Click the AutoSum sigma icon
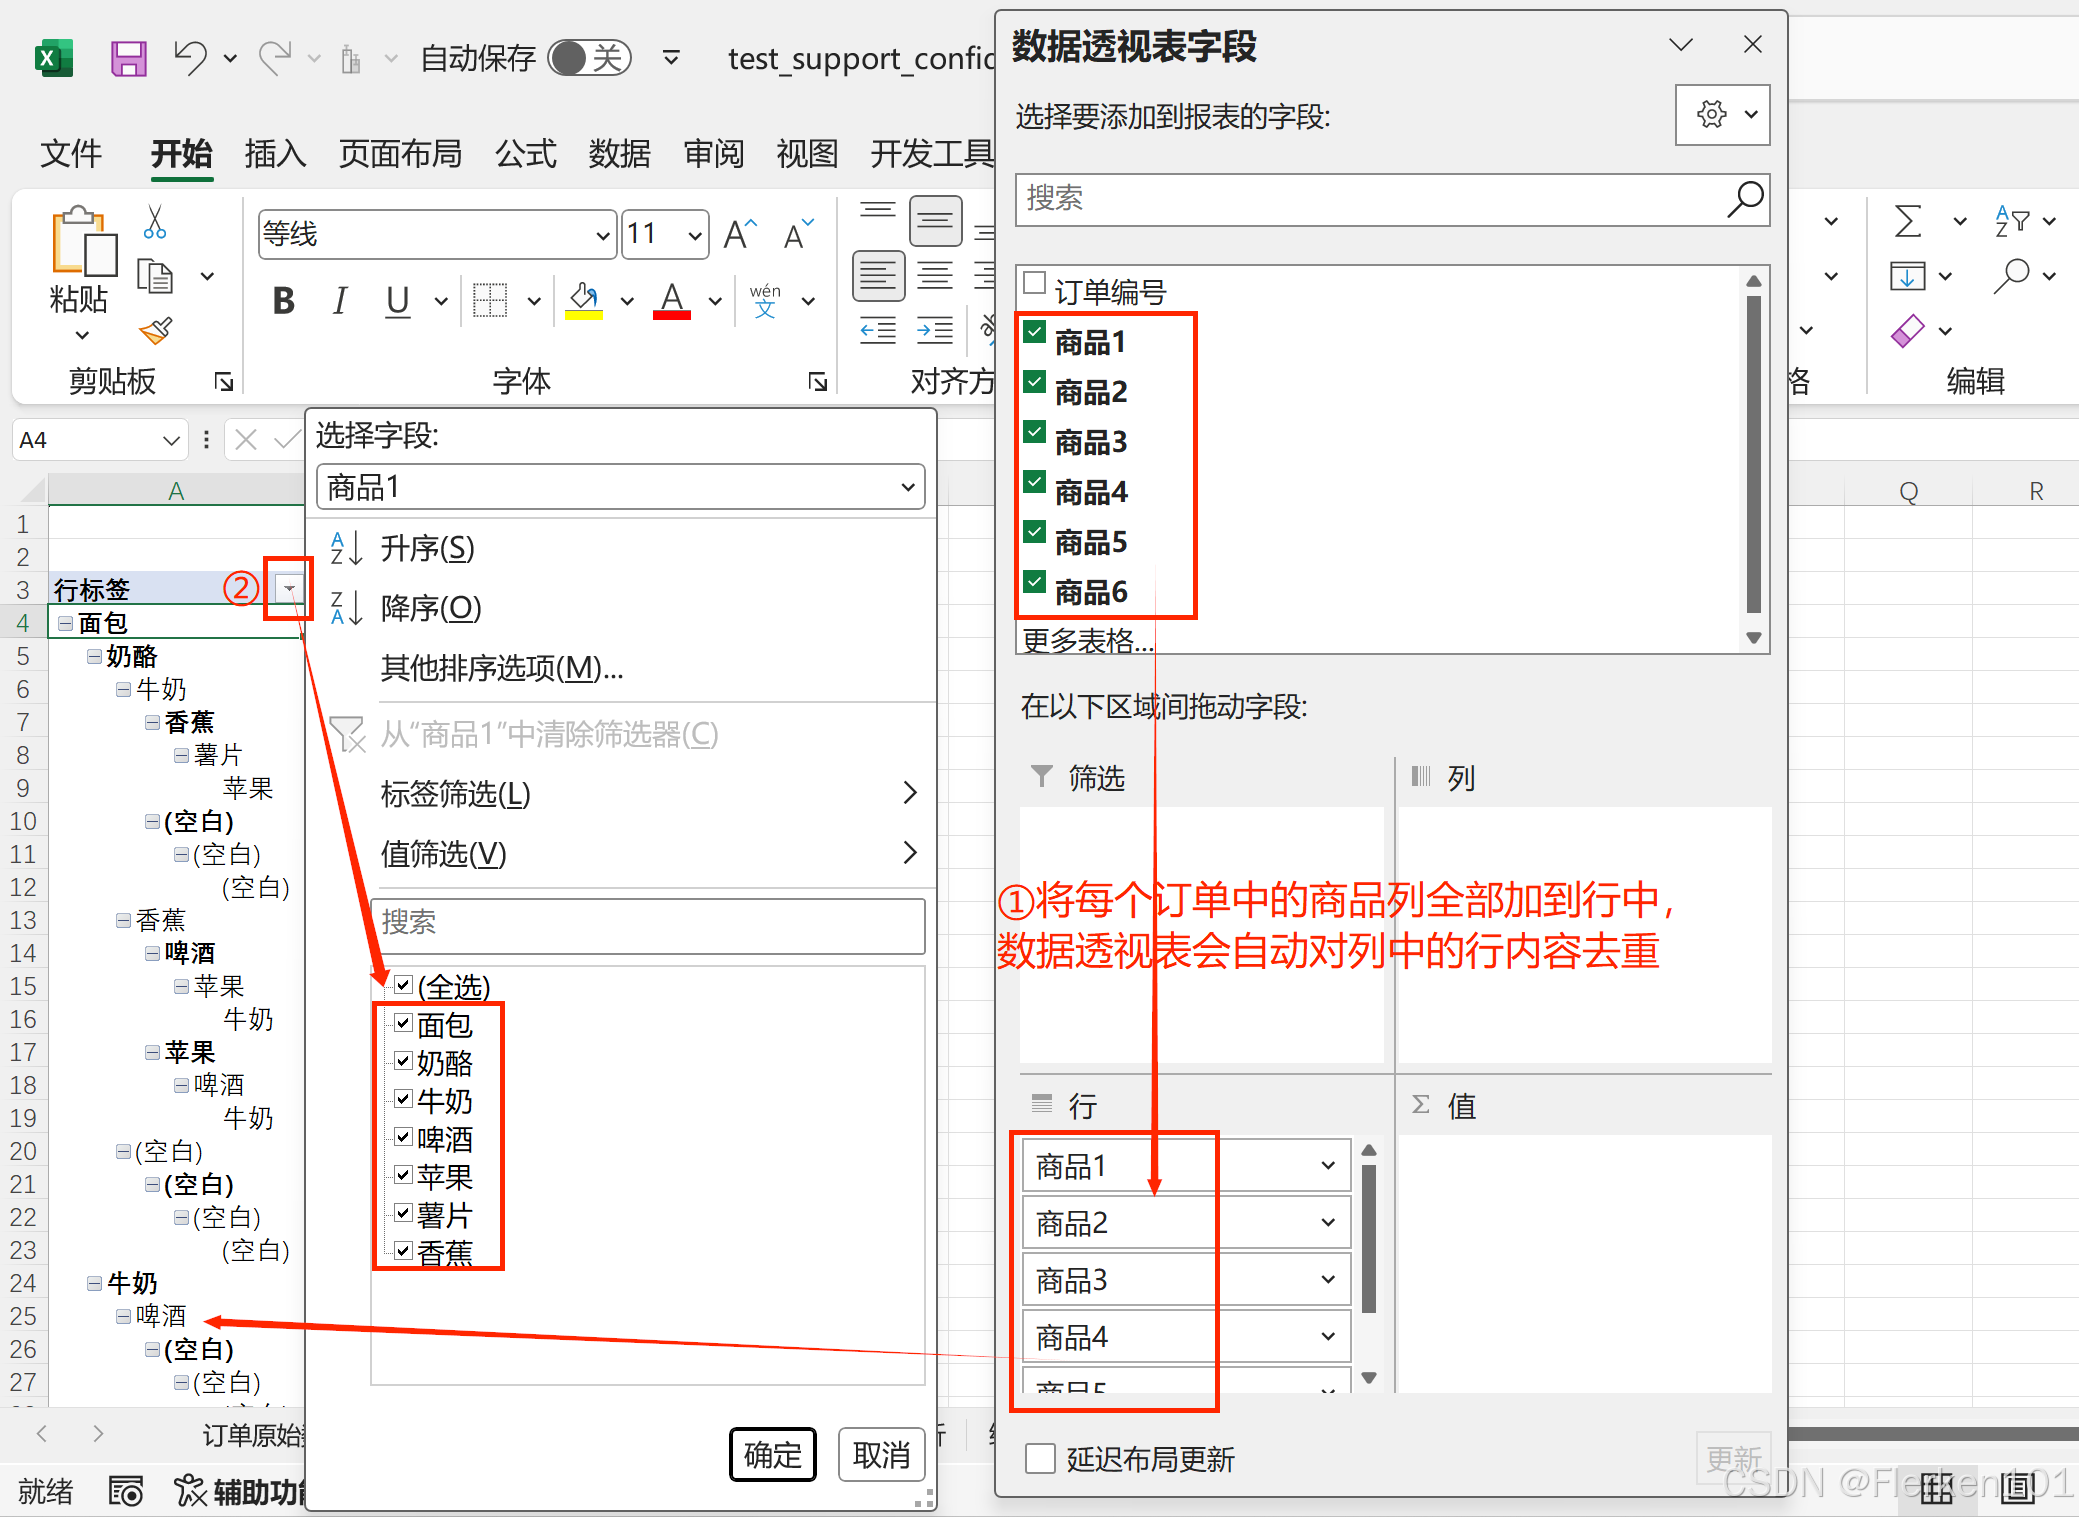This screenshot has height=1517, width=2079. coord(1908,221)
